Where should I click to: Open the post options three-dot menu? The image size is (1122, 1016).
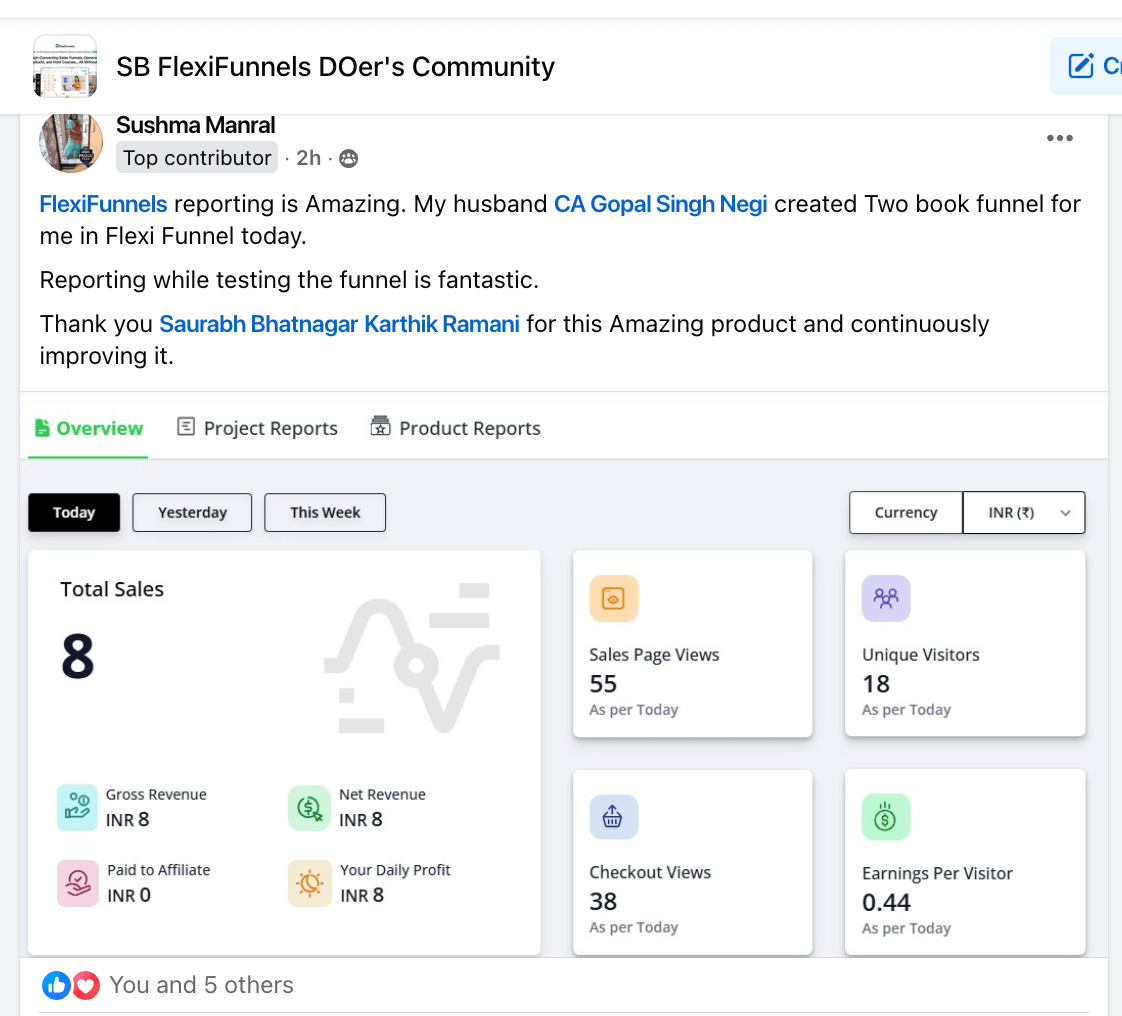tap(1059, 138)
